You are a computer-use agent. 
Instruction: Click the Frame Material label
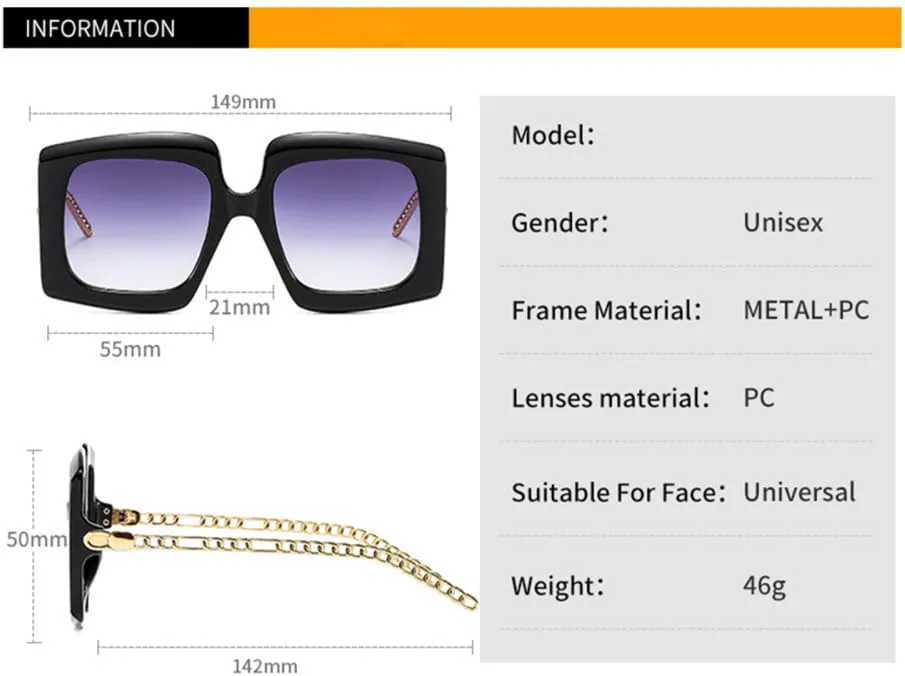tap(601, 310)
